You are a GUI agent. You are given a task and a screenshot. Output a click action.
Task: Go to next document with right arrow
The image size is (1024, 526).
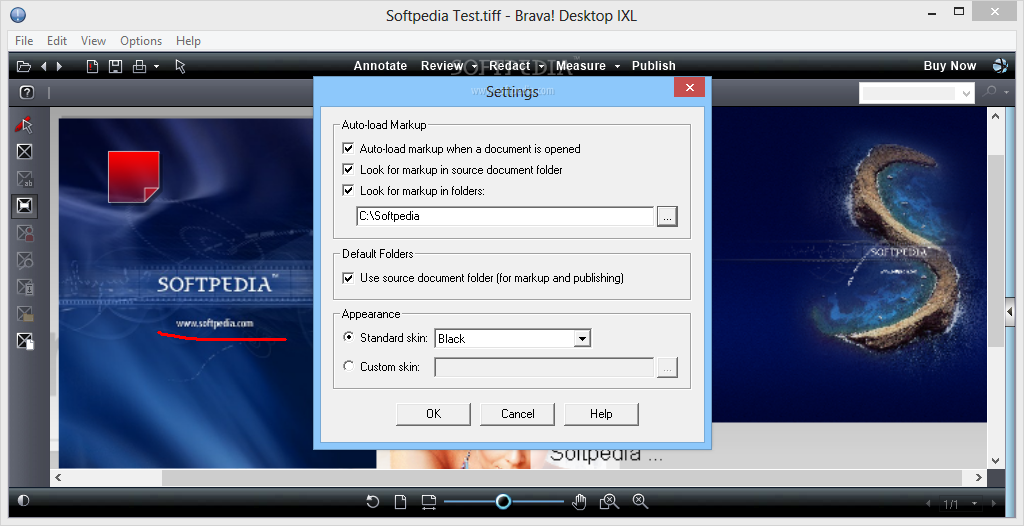point(59,66)
